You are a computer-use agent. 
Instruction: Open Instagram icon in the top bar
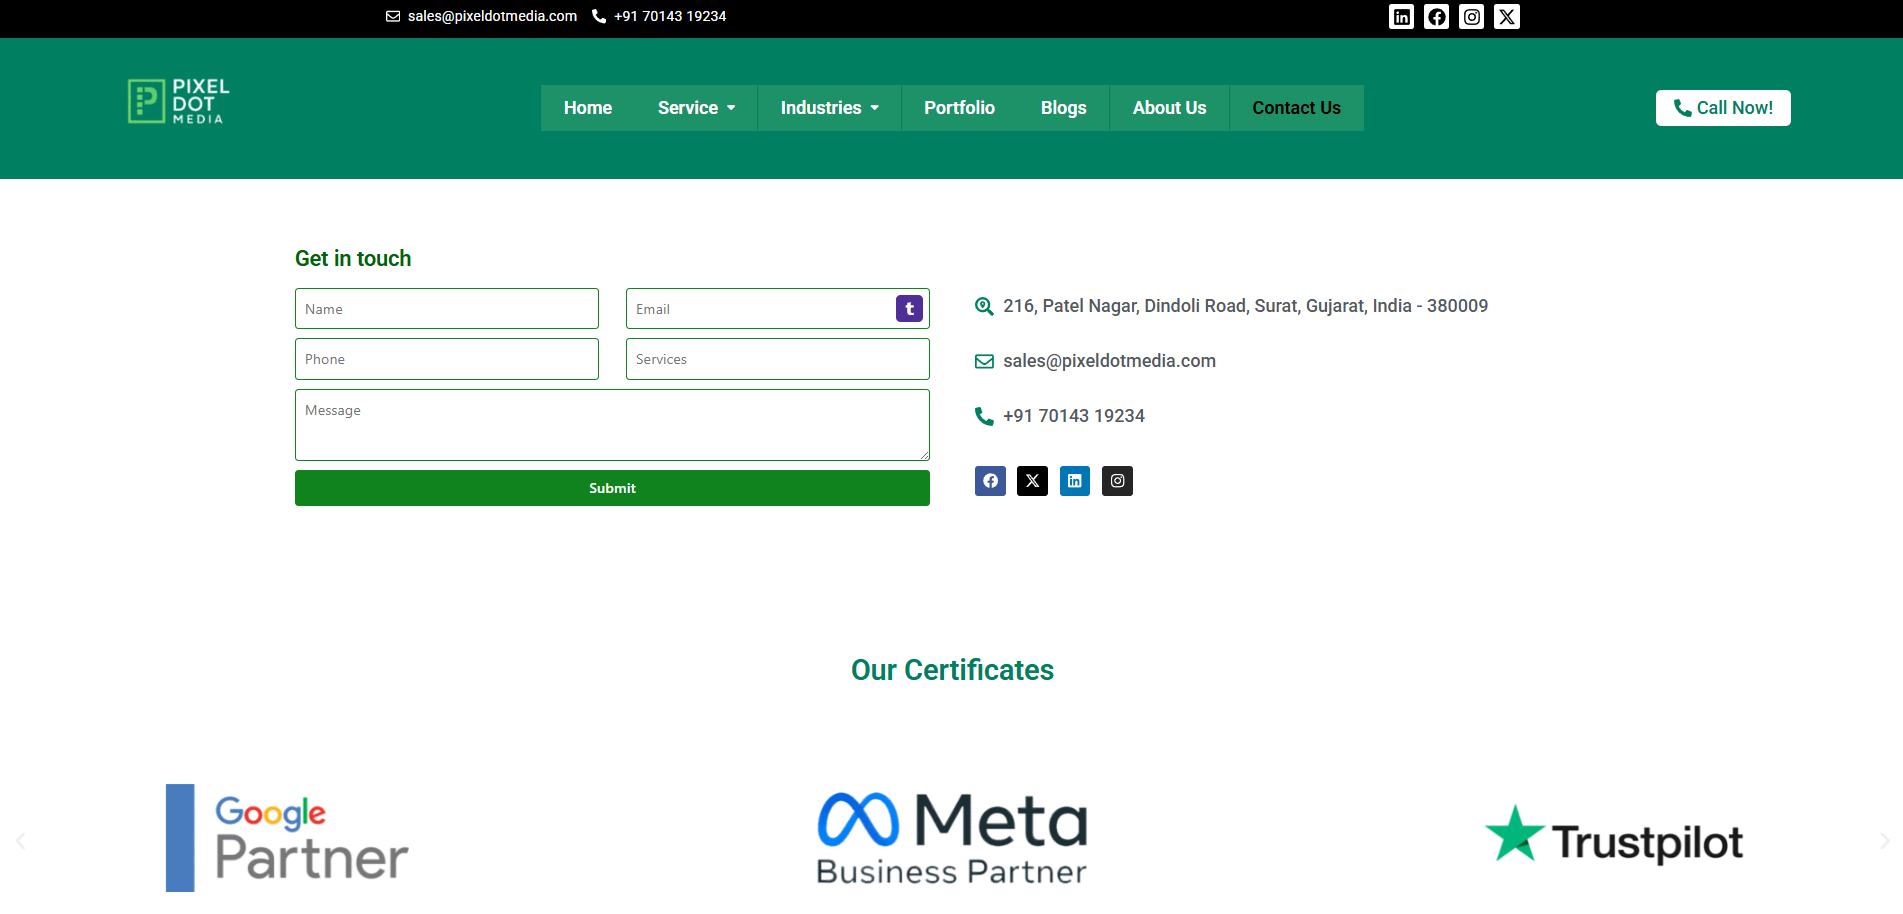[1471, 16]
